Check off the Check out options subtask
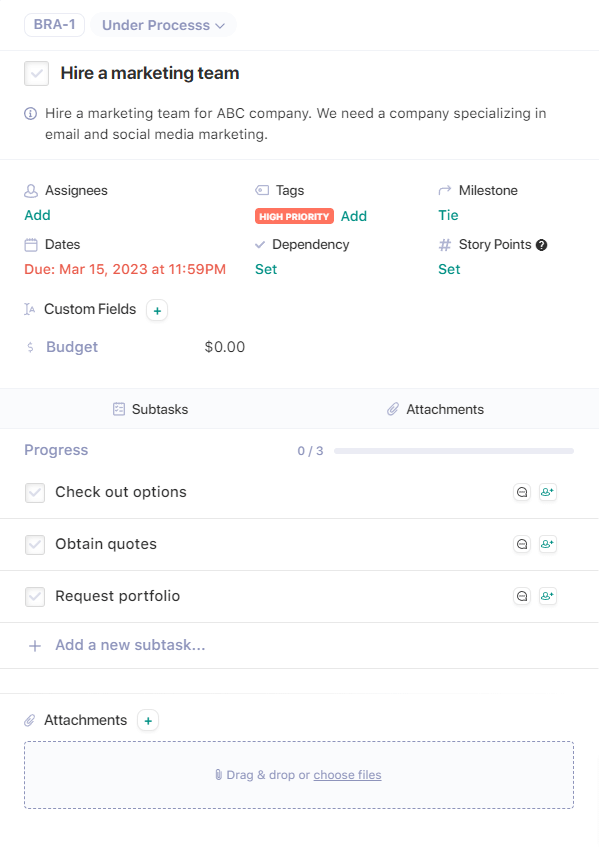 [35, 493]
